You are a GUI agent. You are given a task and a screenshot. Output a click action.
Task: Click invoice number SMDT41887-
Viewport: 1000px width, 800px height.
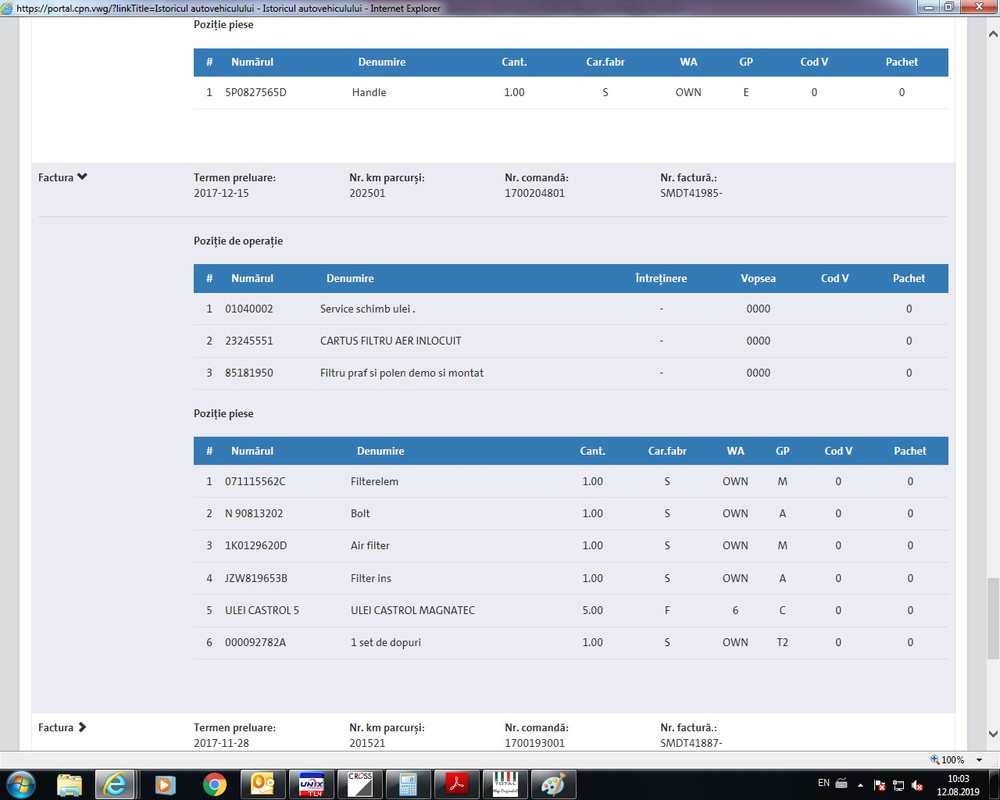[x=691, y=743]
